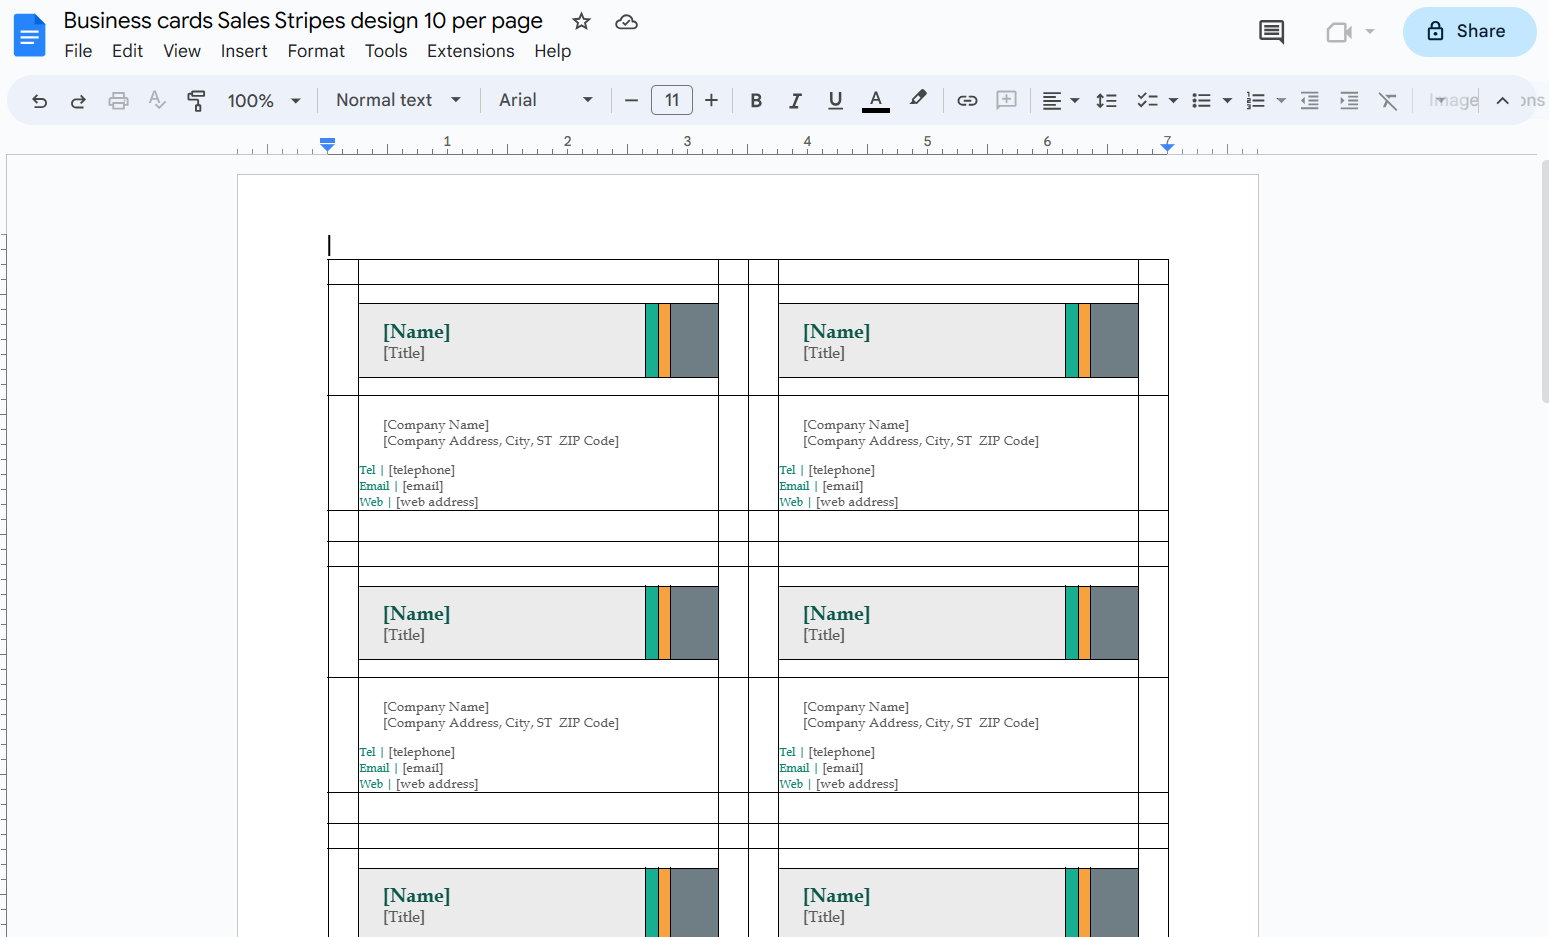Click the Clear formatting icon

click(x=1388, y=101)
